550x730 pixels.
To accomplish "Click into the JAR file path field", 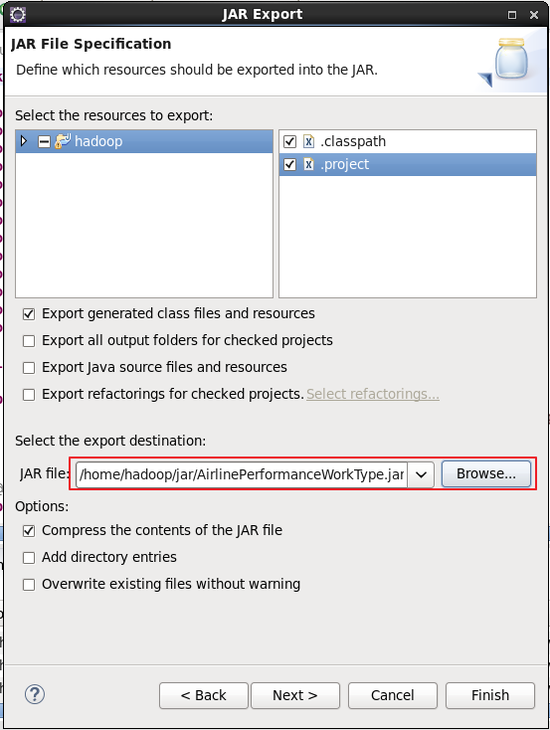I will point(242,474).
